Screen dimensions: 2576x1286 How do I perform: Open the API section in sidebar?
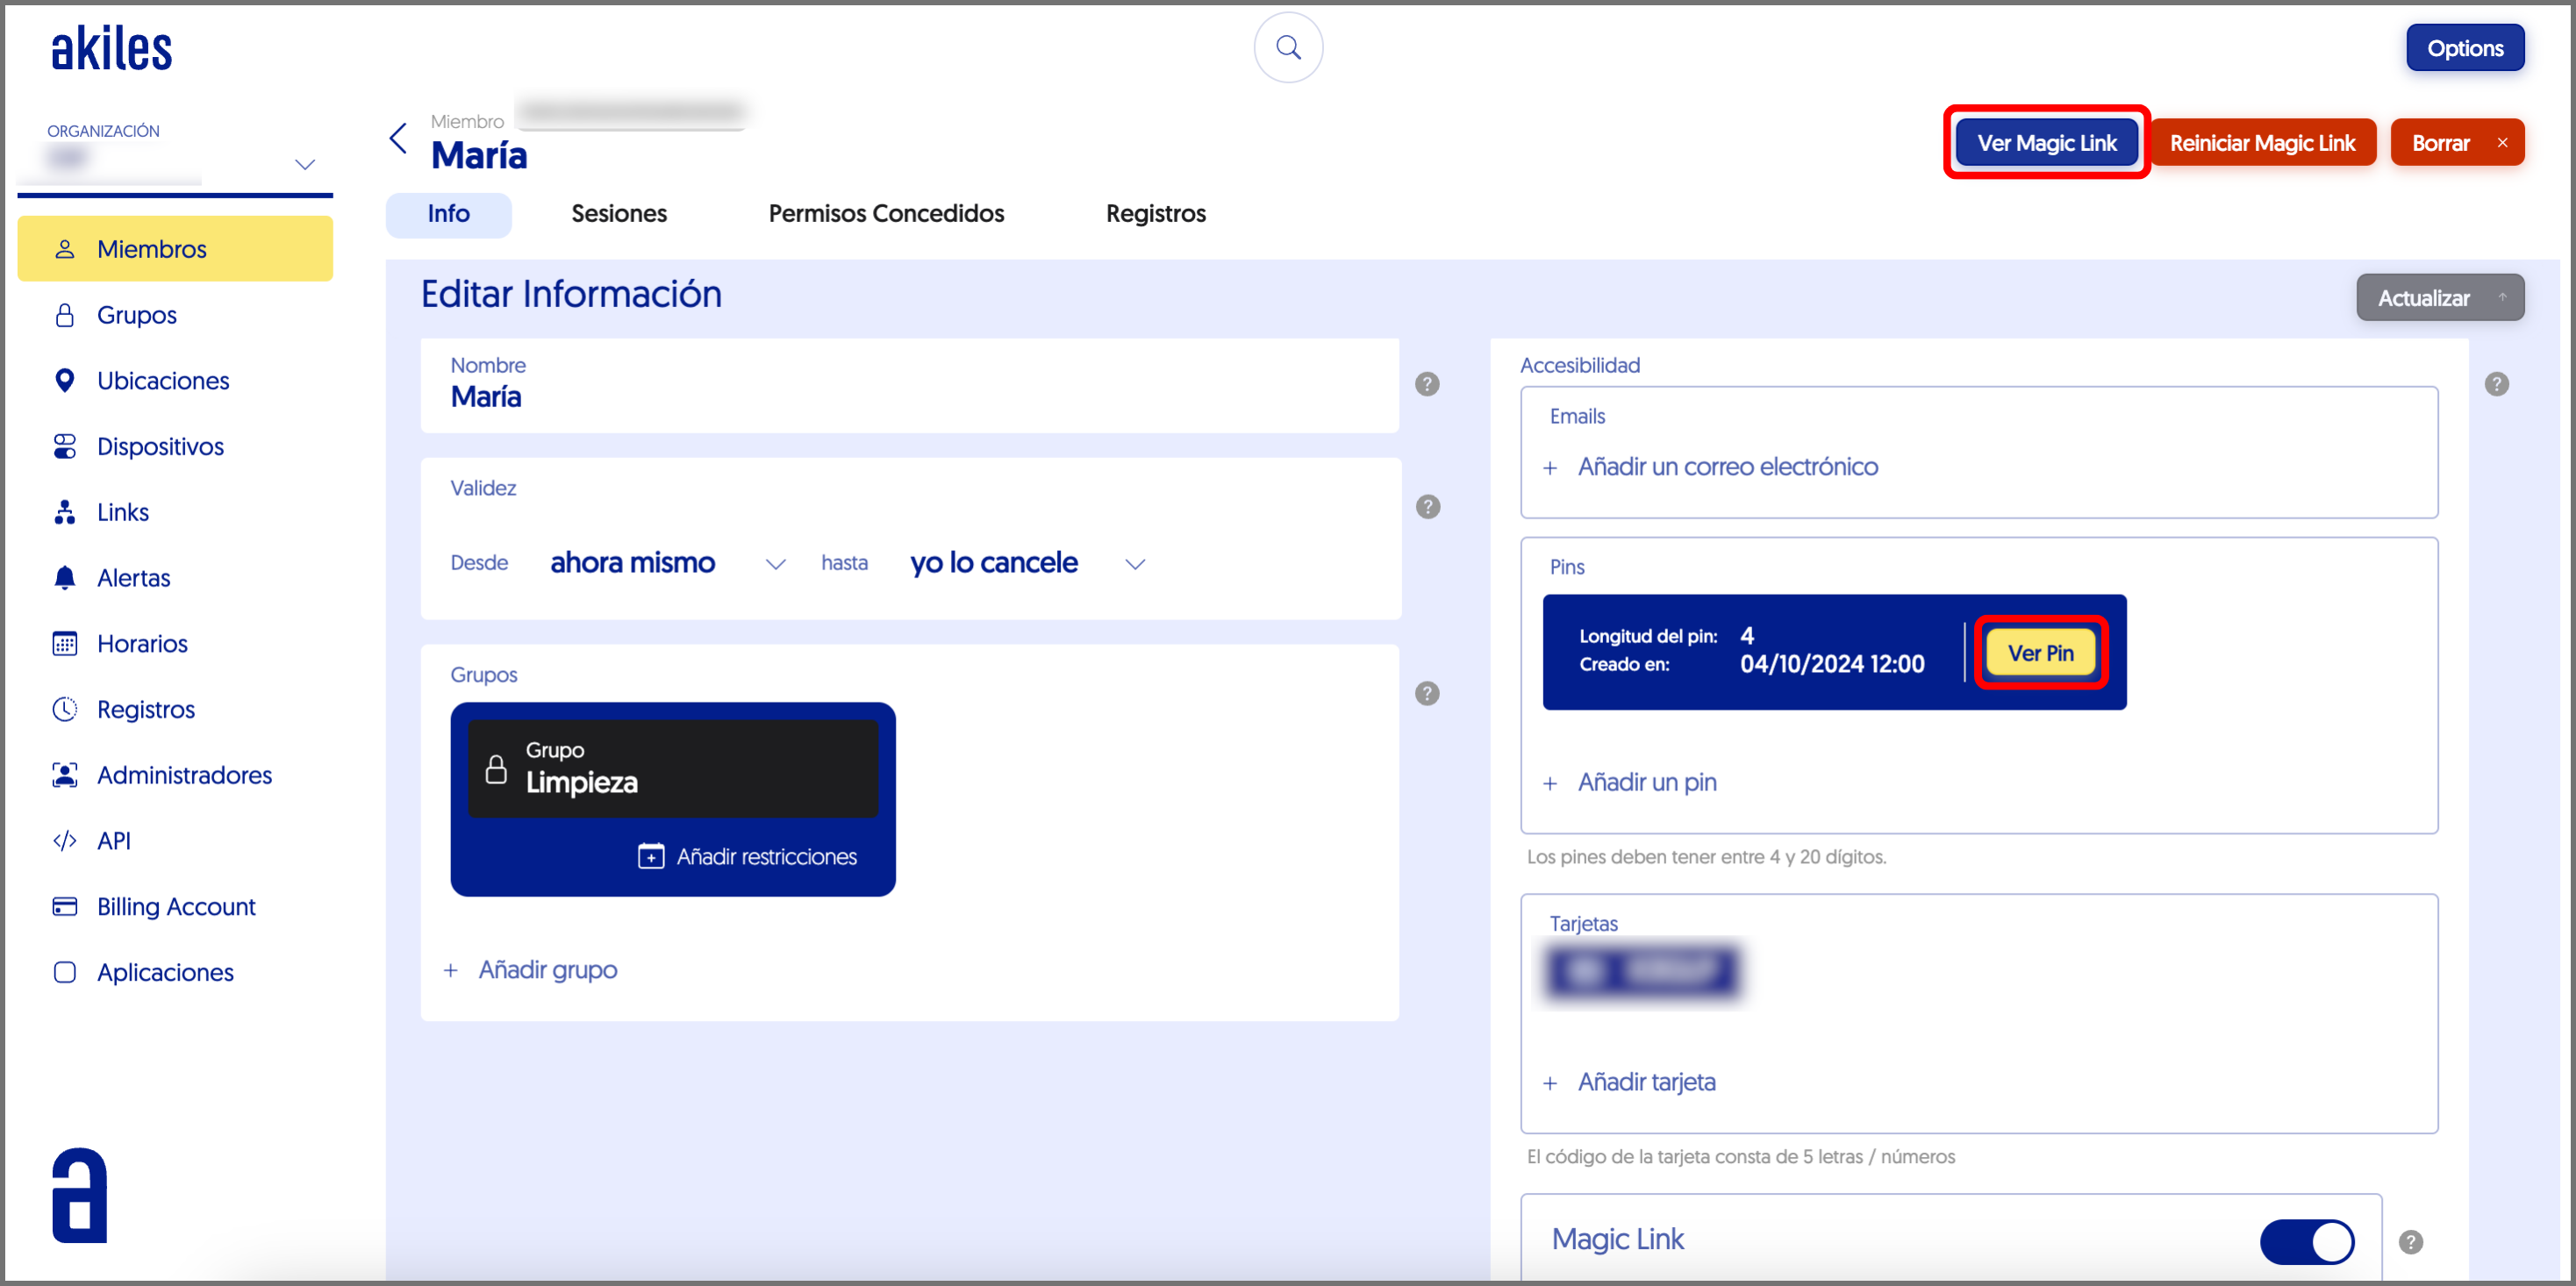[x=113, y=840]
